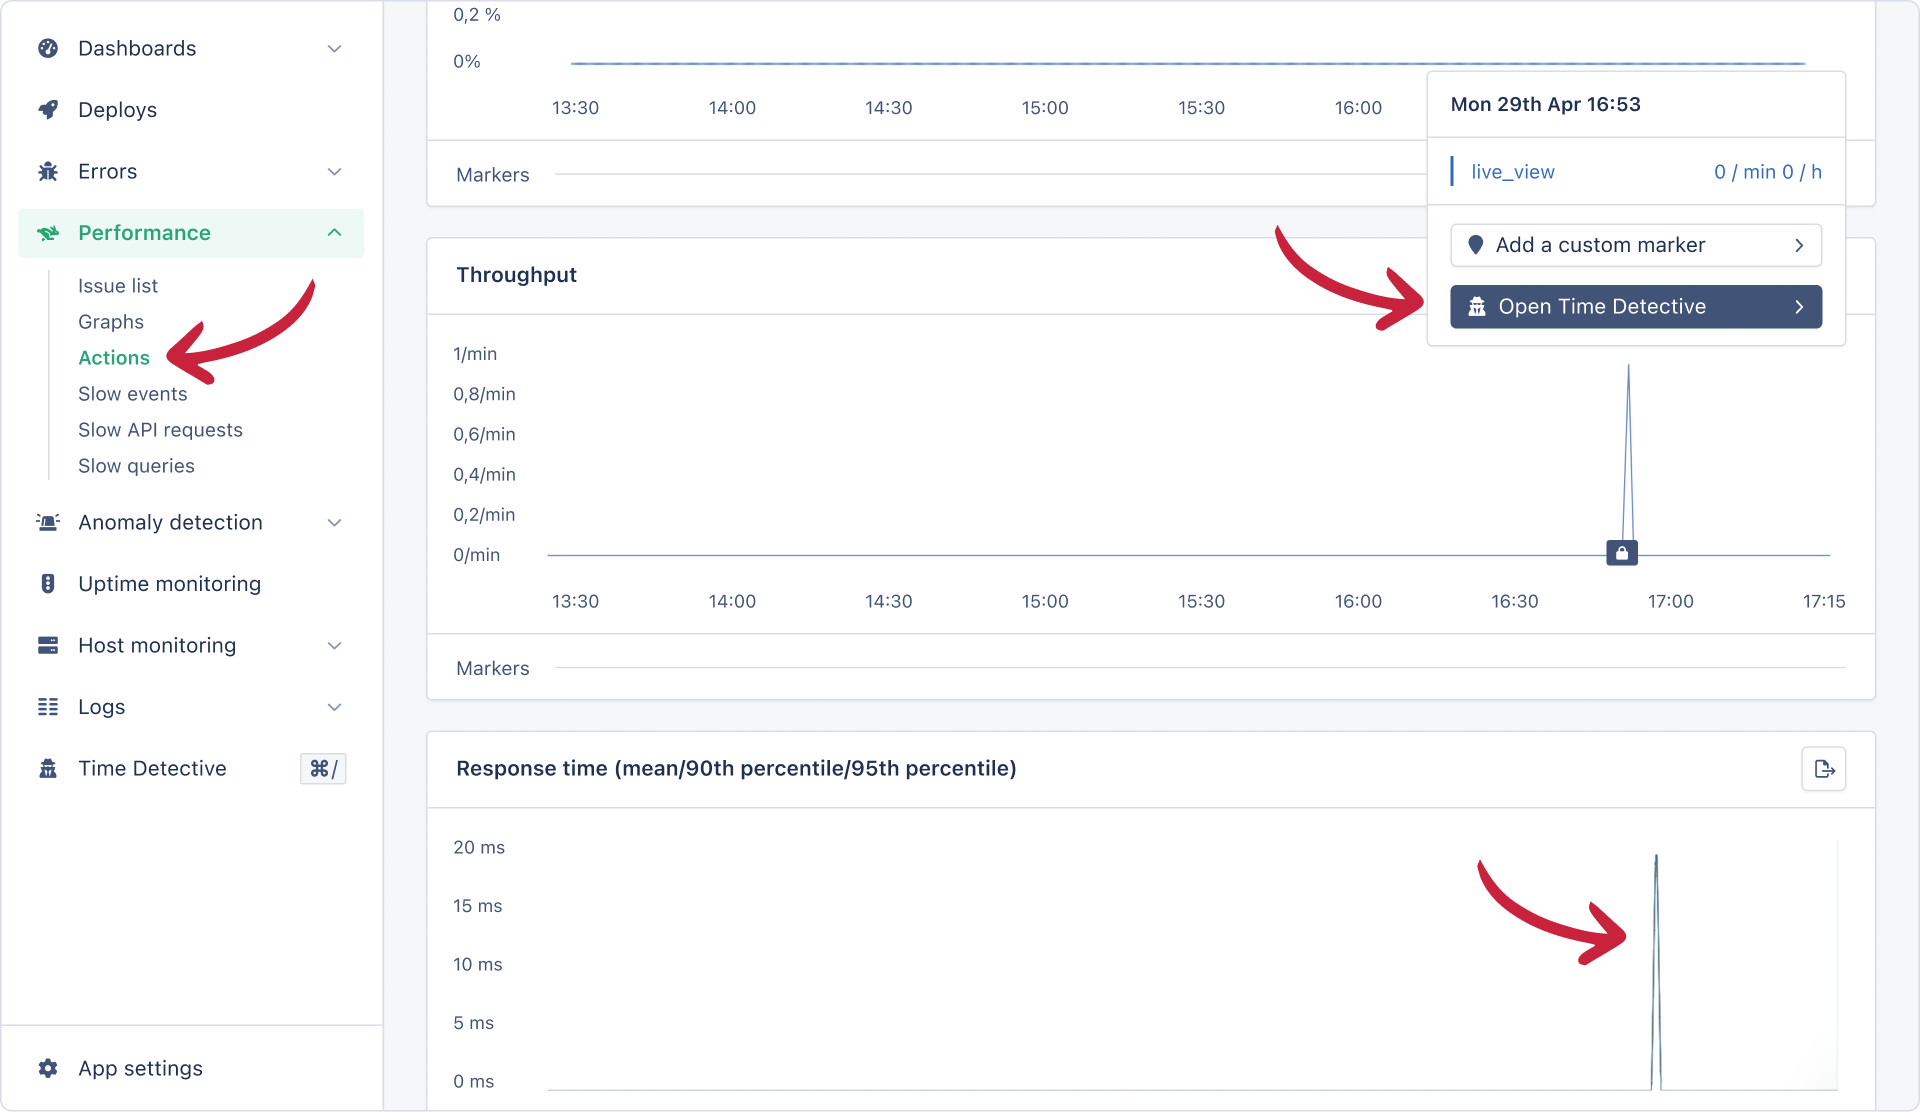This screenshot has width=1920, height=1112.
Task: Select Actions under Performance
Action: 114,358
